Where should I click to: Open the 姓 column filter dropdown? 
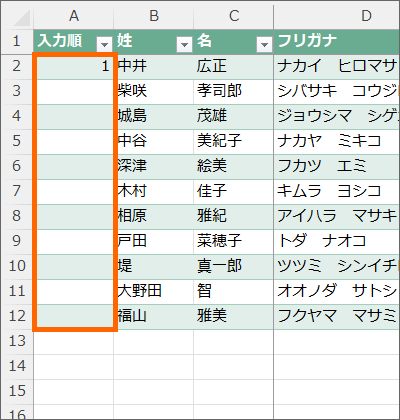pyautogui.click(x=184, y=44)
